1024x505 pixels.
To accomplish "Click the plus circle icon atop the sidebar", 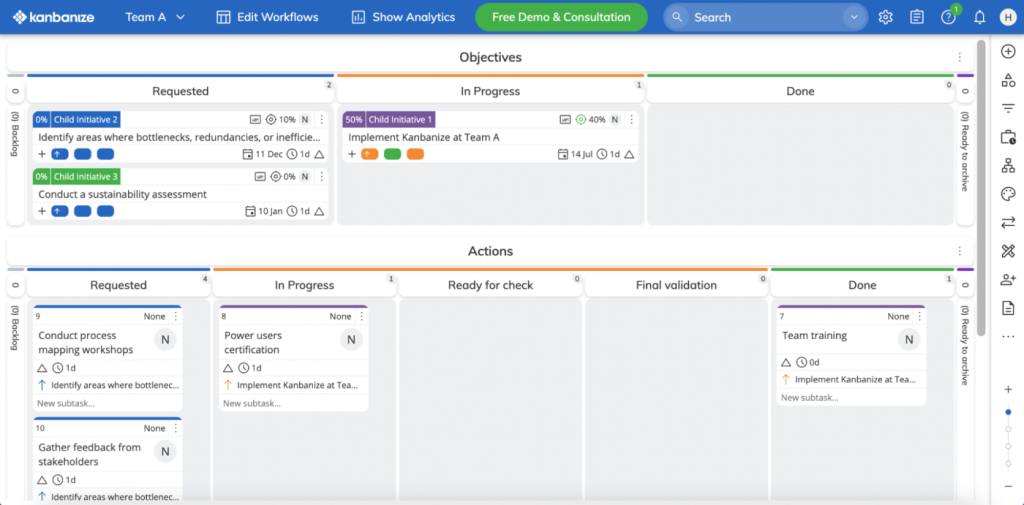I will point(1008,52).
